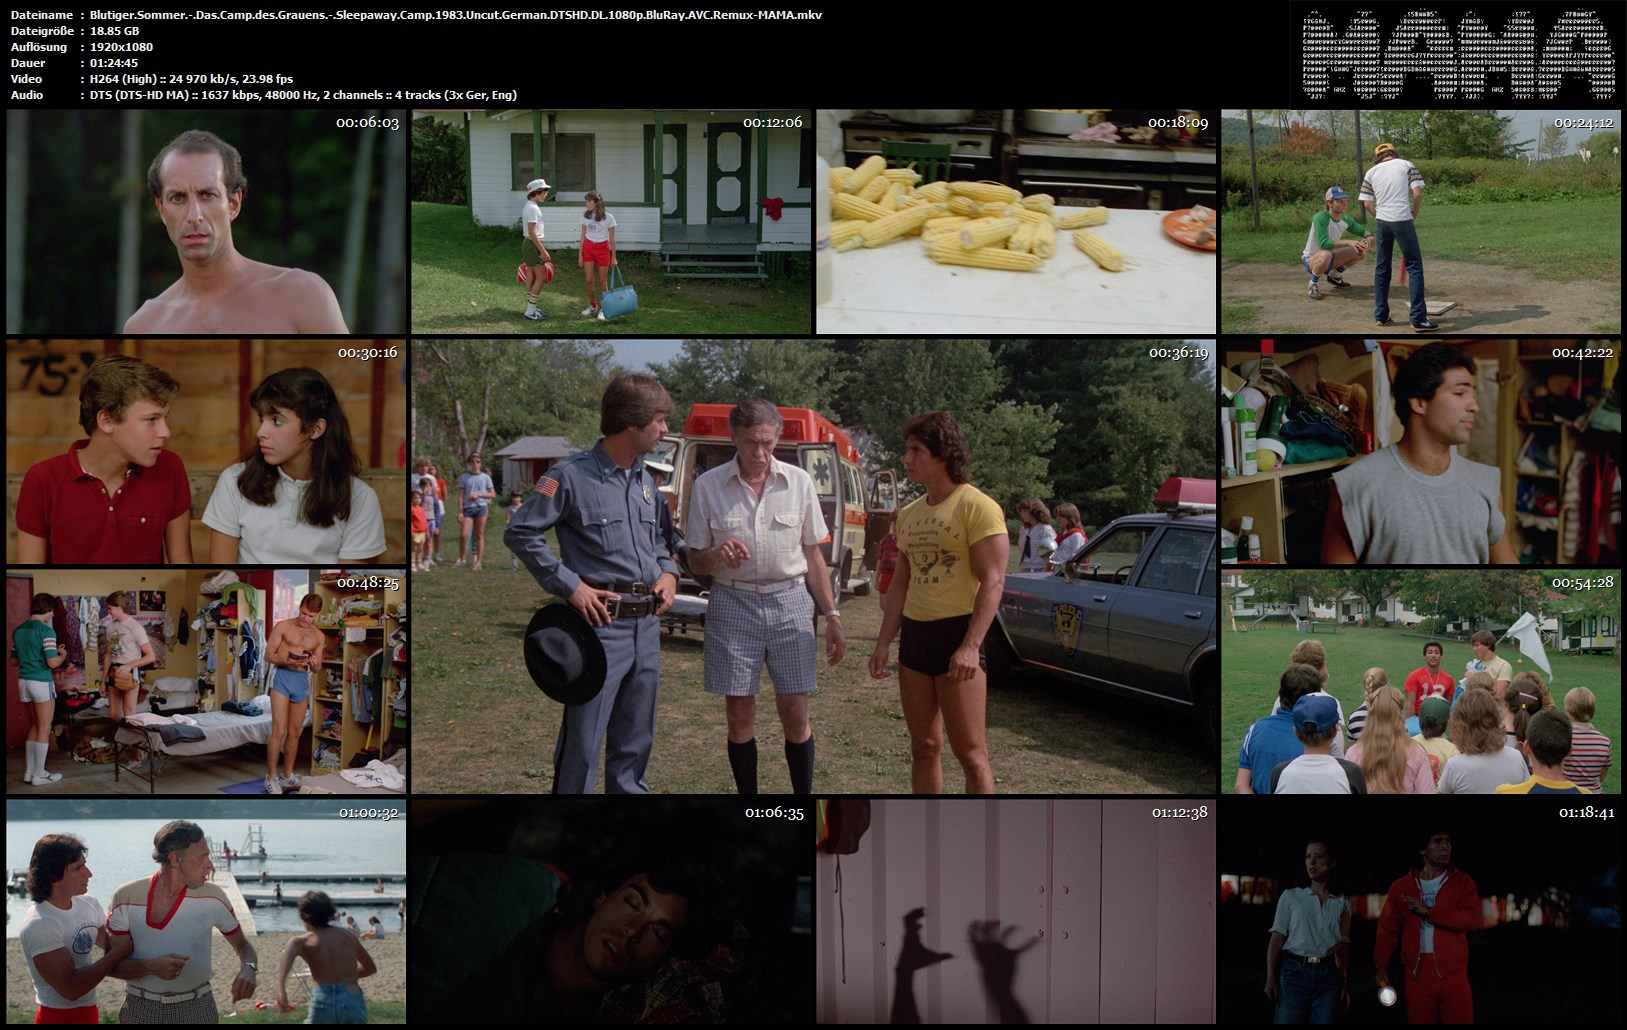Viewport: 1627px width, 1030px height.
Task: Click the 01:18:41 timestamp
Action: click(1586, 813)
